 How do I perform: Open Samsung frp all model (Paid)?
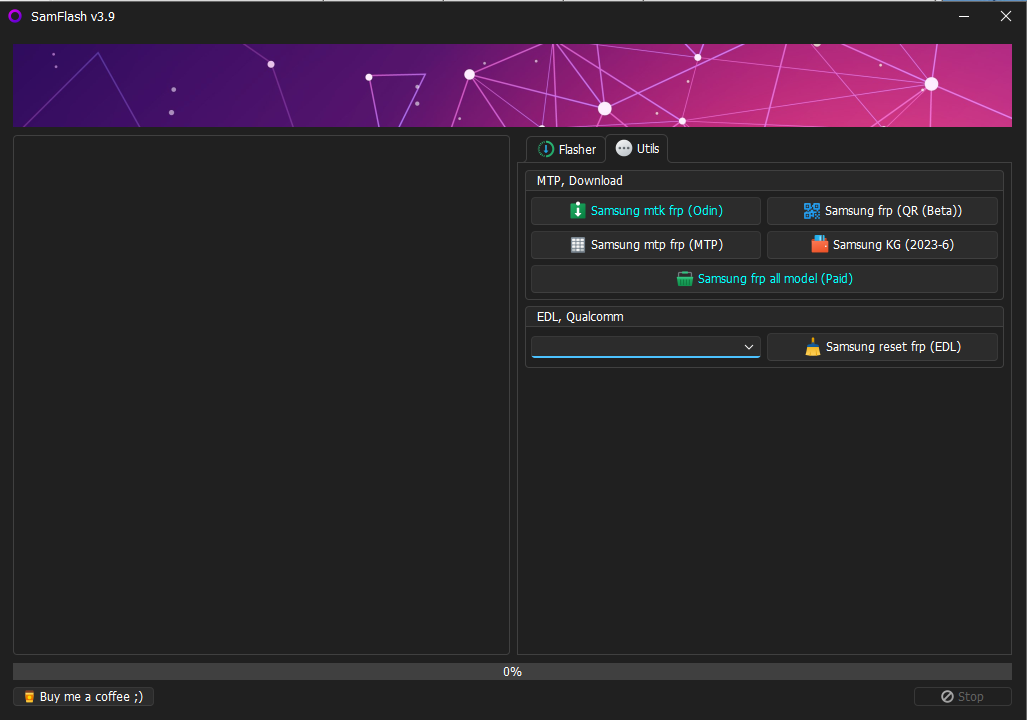click(x=764, y=279)
